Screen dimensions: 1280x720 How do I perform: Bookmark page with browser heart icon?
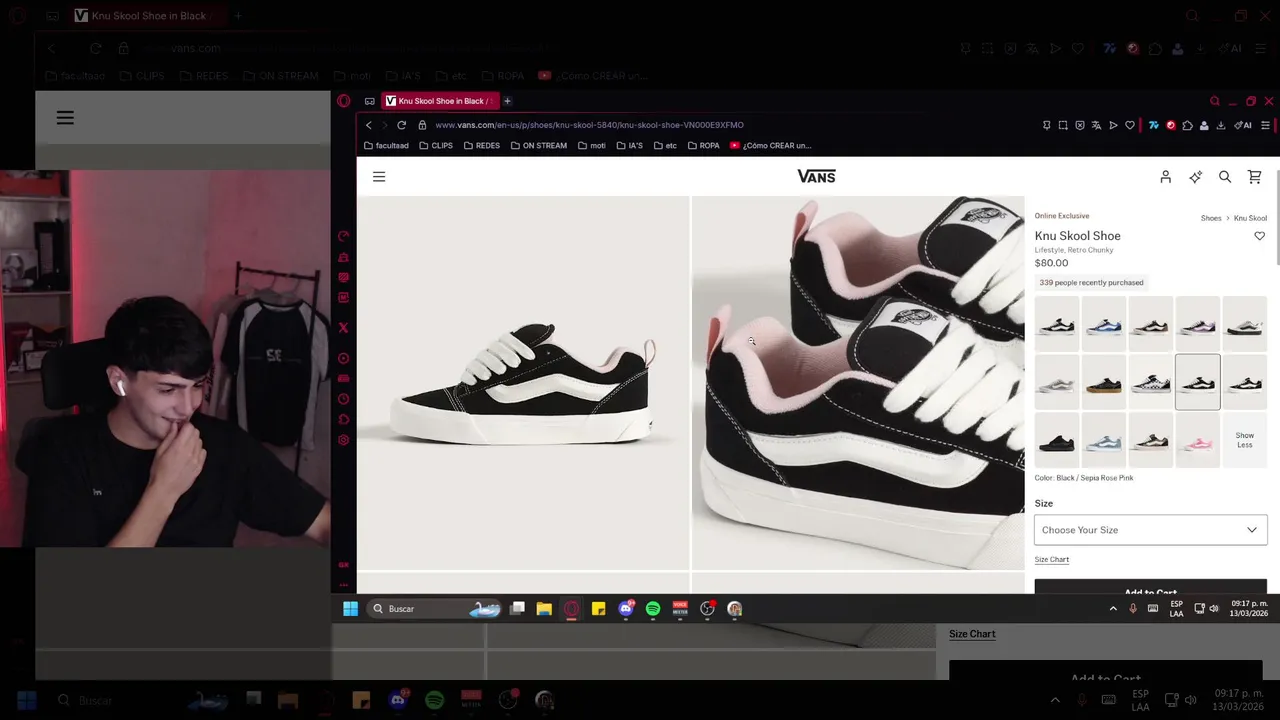click(1130, 125)
